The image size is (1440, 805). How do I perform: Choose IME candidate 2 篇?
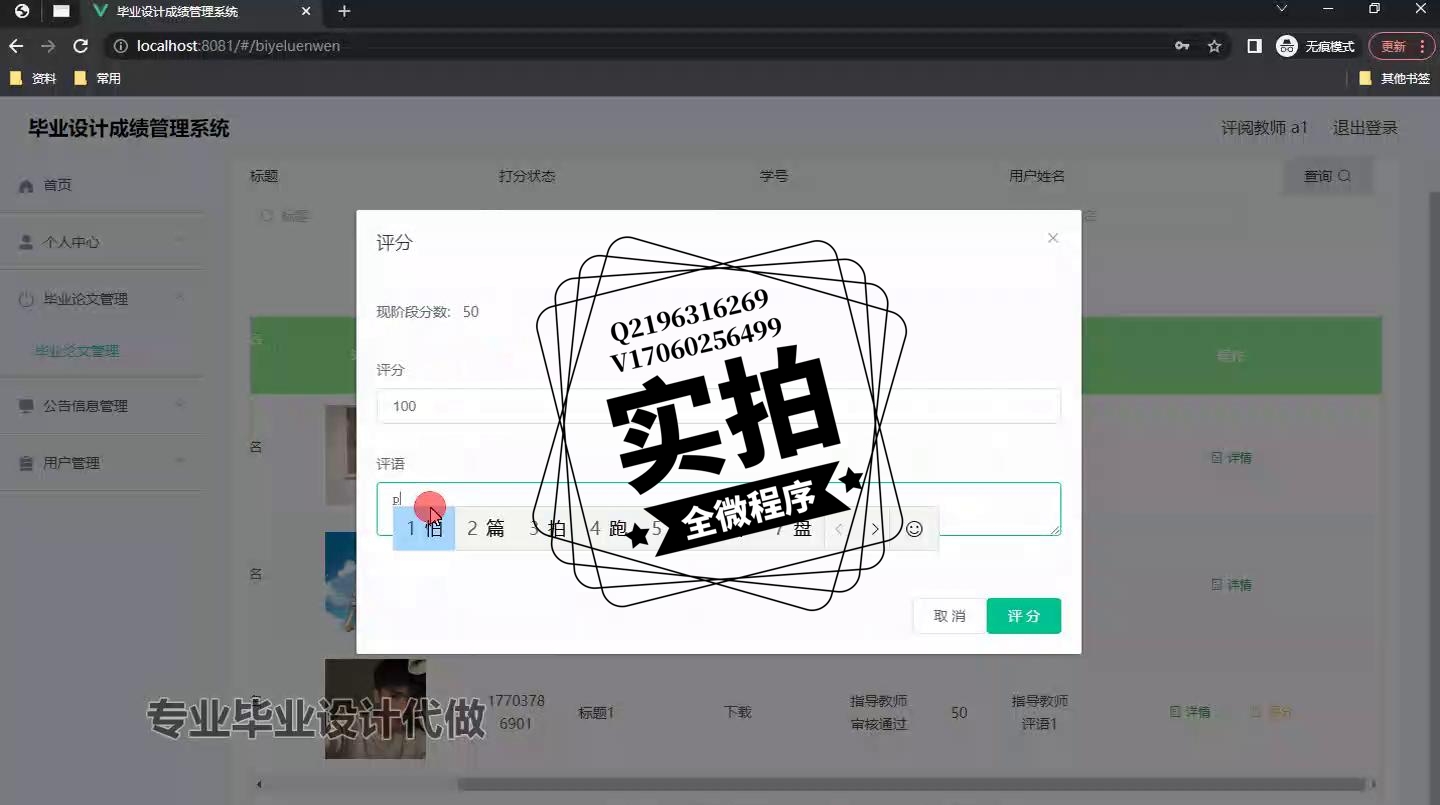tap(486, 528)
